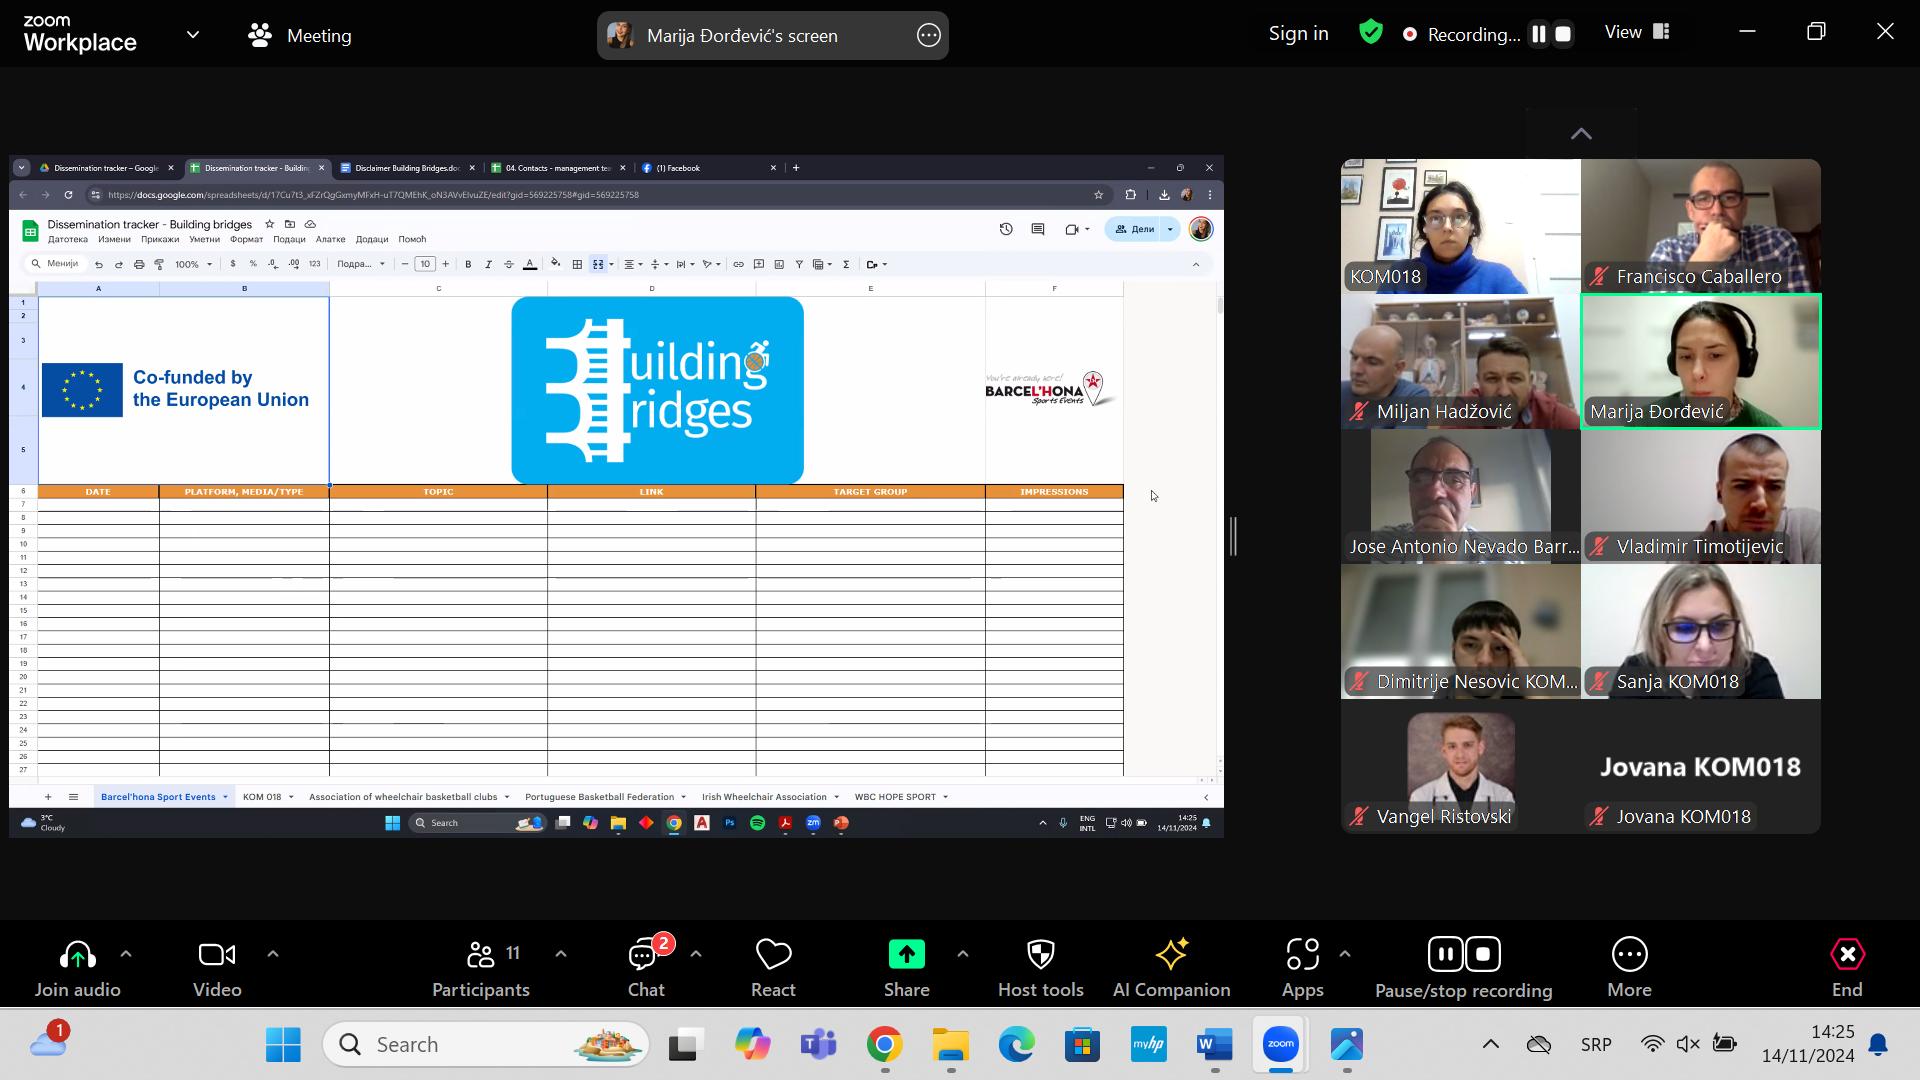Click the bold icon in shared Sheets toolbar
This screenshot has height=1080, width=1920.
tap(468, 265)
